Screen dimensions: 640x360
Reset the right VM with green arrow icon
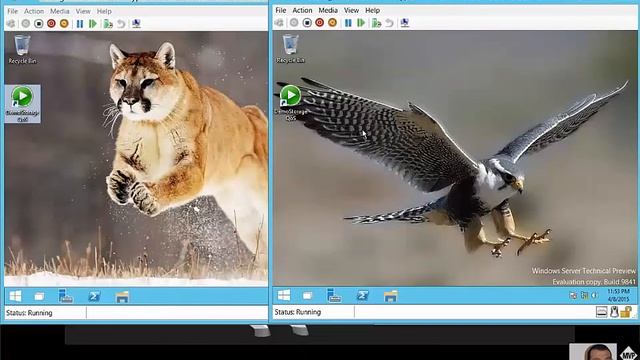[361, 23]
